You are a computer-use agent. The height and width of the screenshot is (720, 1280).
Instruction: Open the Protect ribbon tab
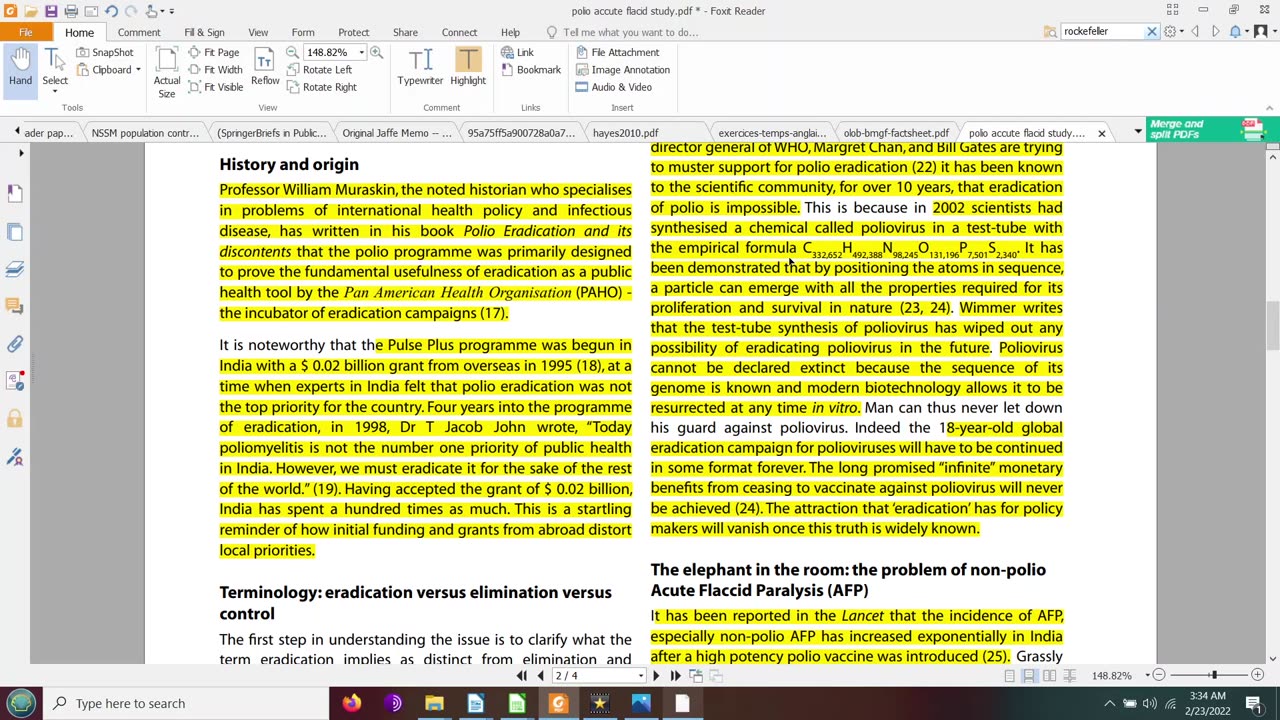pyautogui.click(x=353, y=32)
